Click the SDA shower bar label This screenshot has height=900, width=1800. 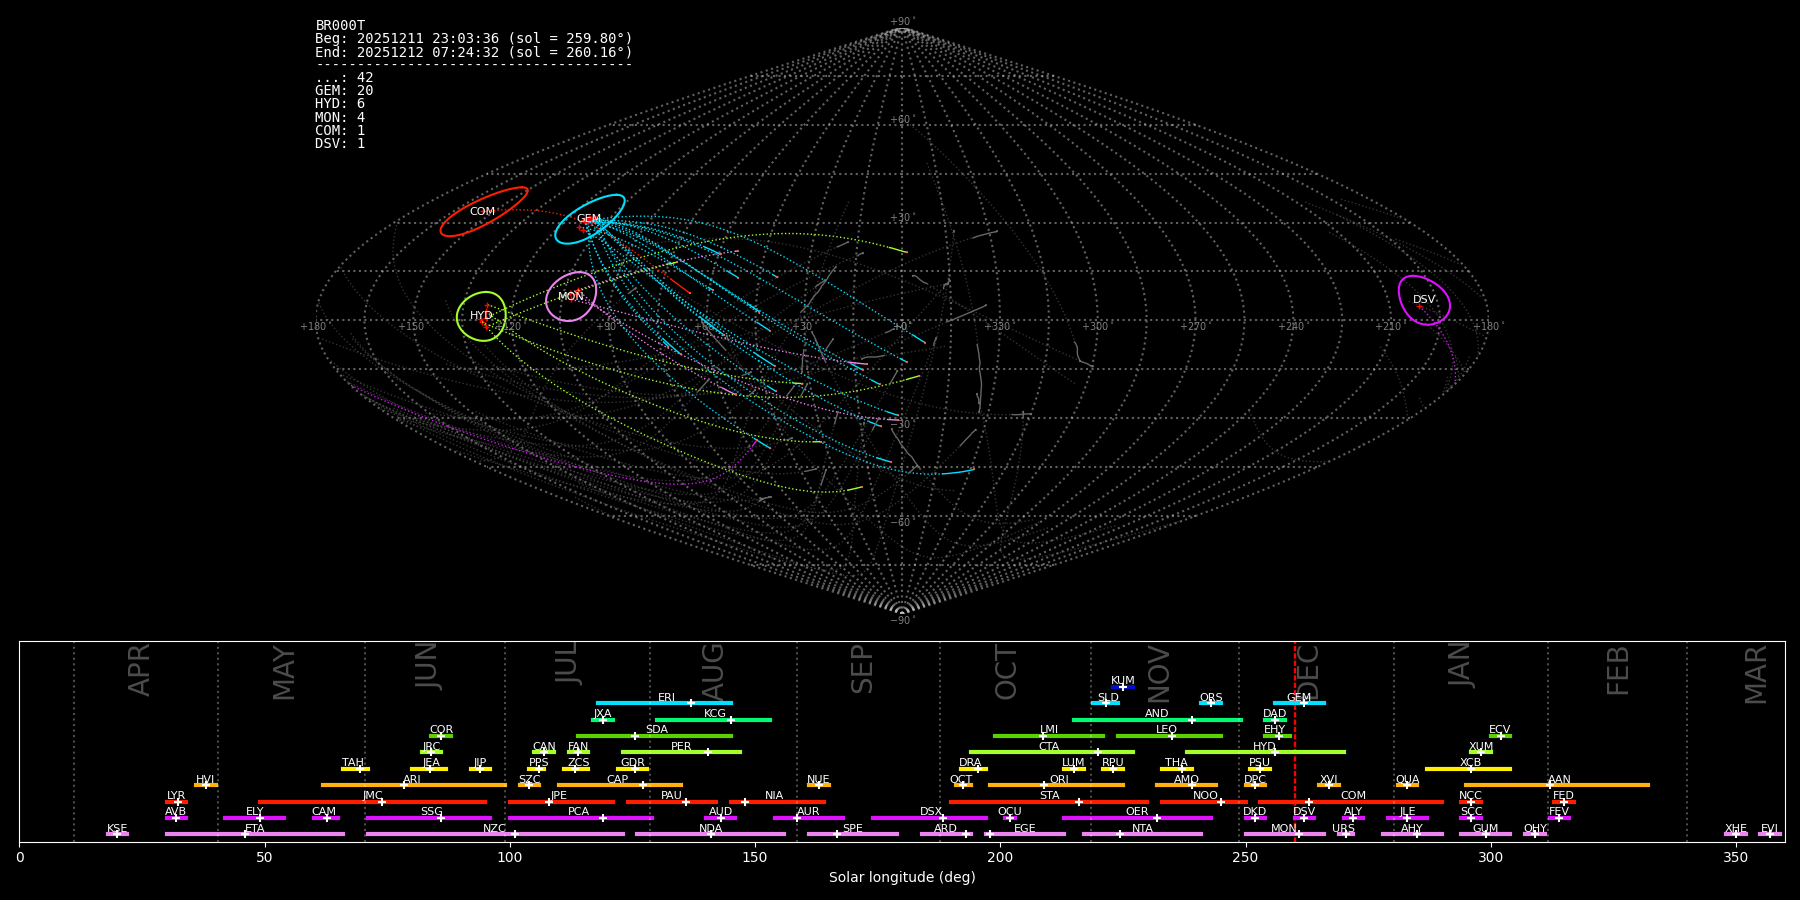(657, 729)
